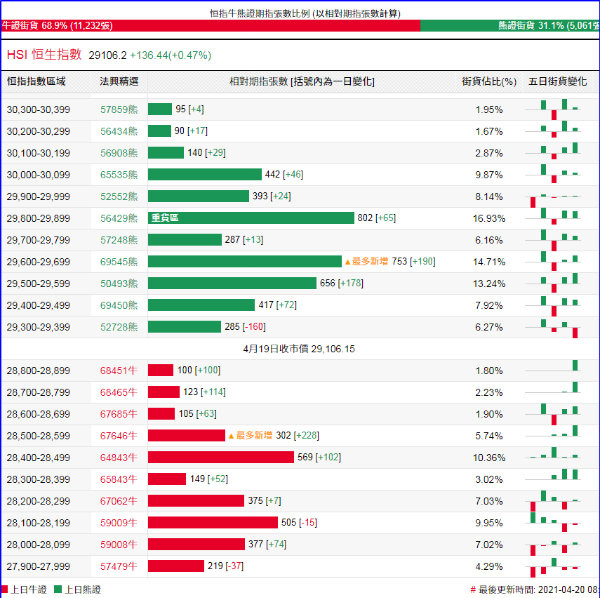Click the 10.36% share value
The height and width of the screenshot is (598, 600).
489,458
